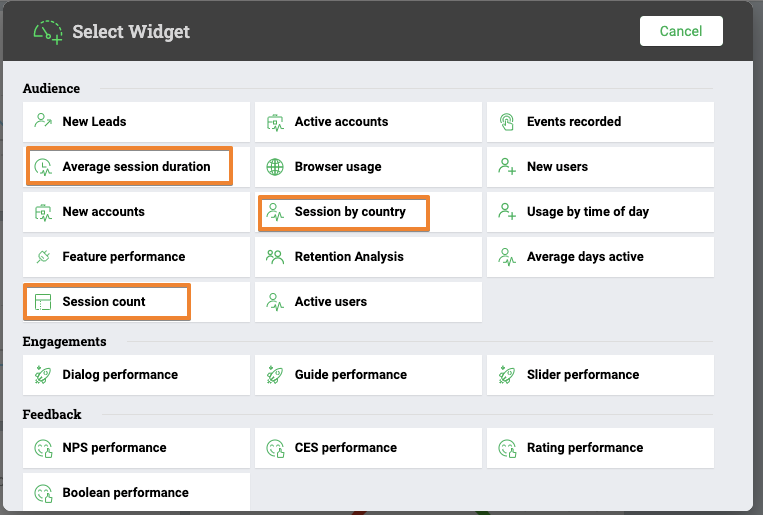Choose the Session count table icon

[x=43, y=302]
